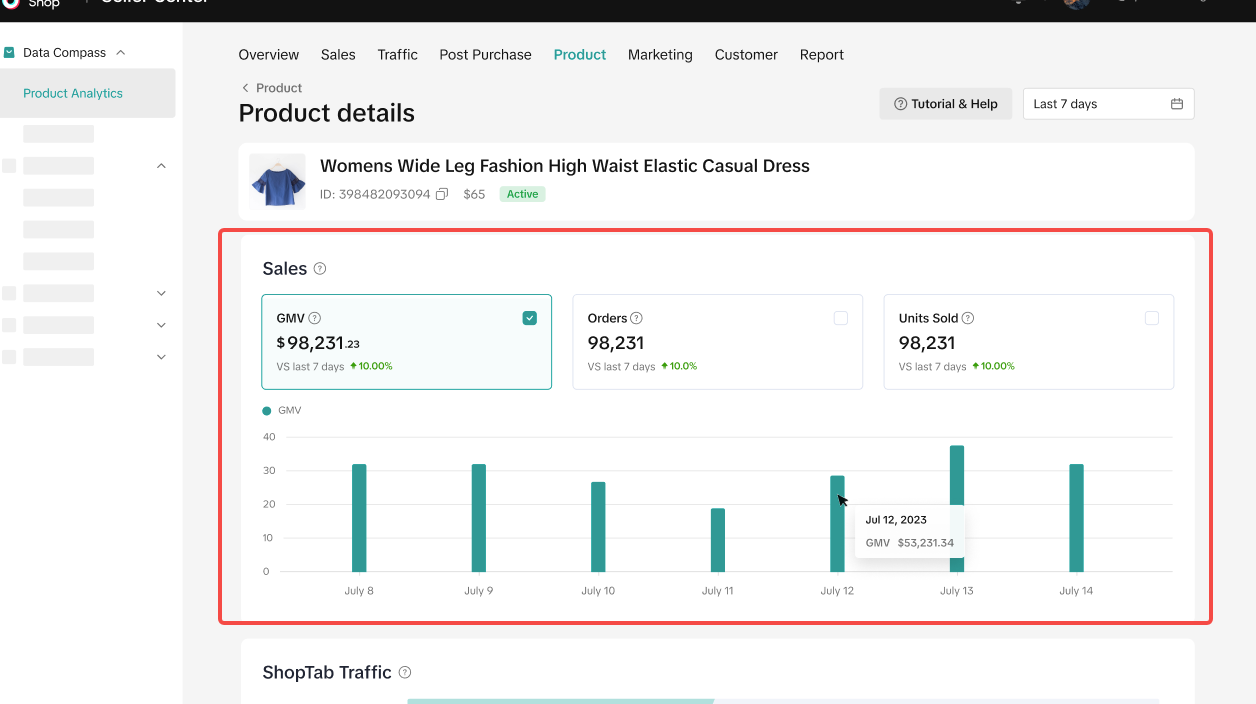Click the Orders info question icon
Image resolution: width=1256 pixels, height=704 pixels.
(x=637, y=318)
